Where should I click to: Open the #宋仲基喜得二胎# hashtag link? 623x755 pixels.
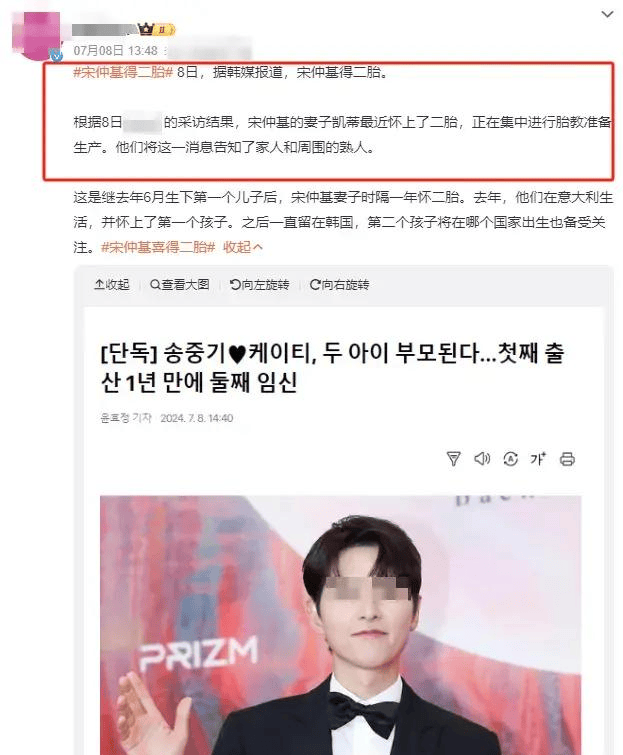coord(158,247)
